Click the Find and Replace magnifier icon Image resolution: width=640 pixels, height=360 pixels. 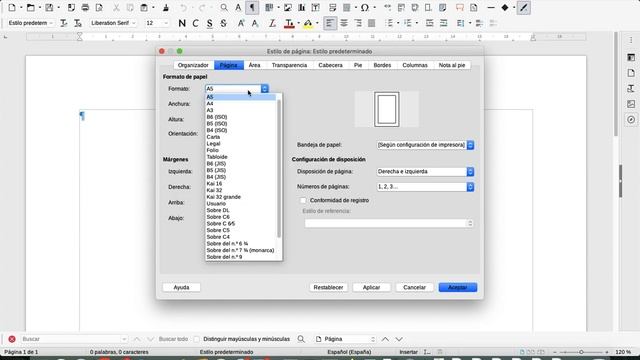pyautogui.click(x=224, y=7)
